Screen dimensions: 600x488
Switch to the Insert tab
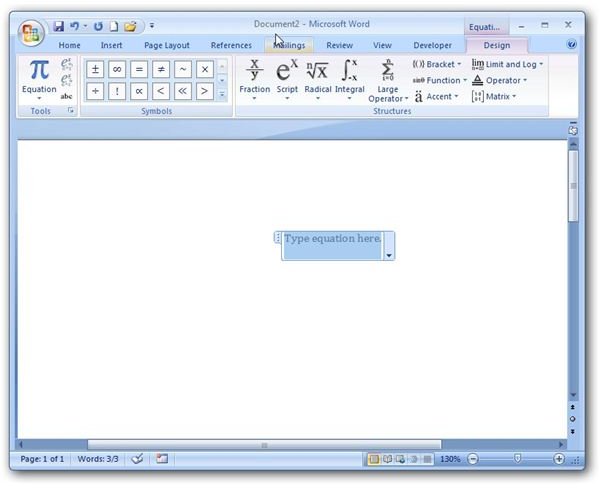[111, 45]
